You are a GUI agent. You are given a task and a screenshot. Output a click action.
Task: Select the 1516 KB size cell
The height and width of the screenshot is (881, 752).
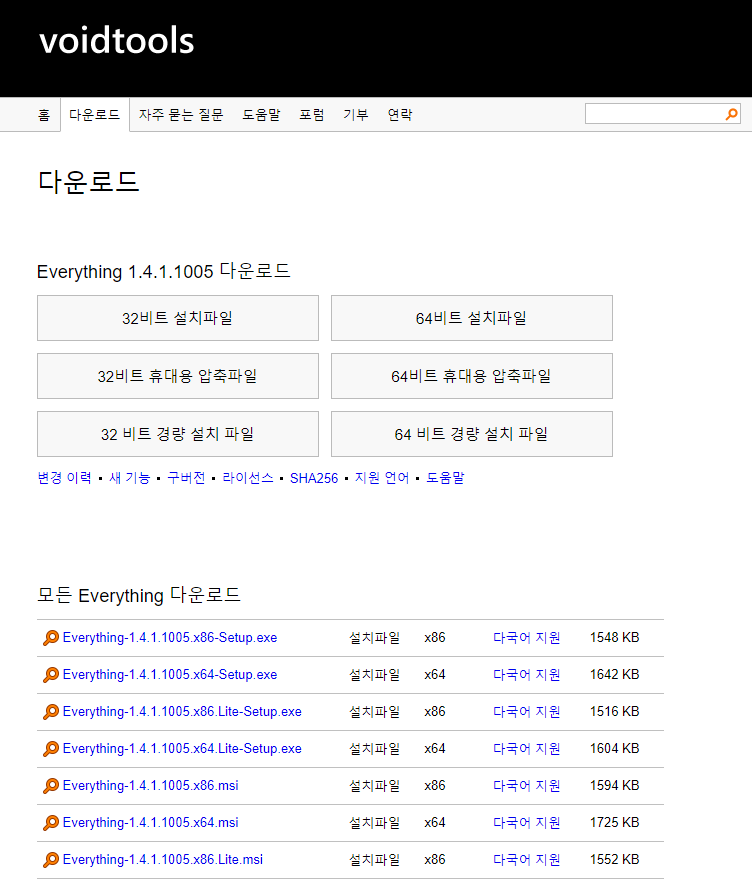(x=614, y=712)
